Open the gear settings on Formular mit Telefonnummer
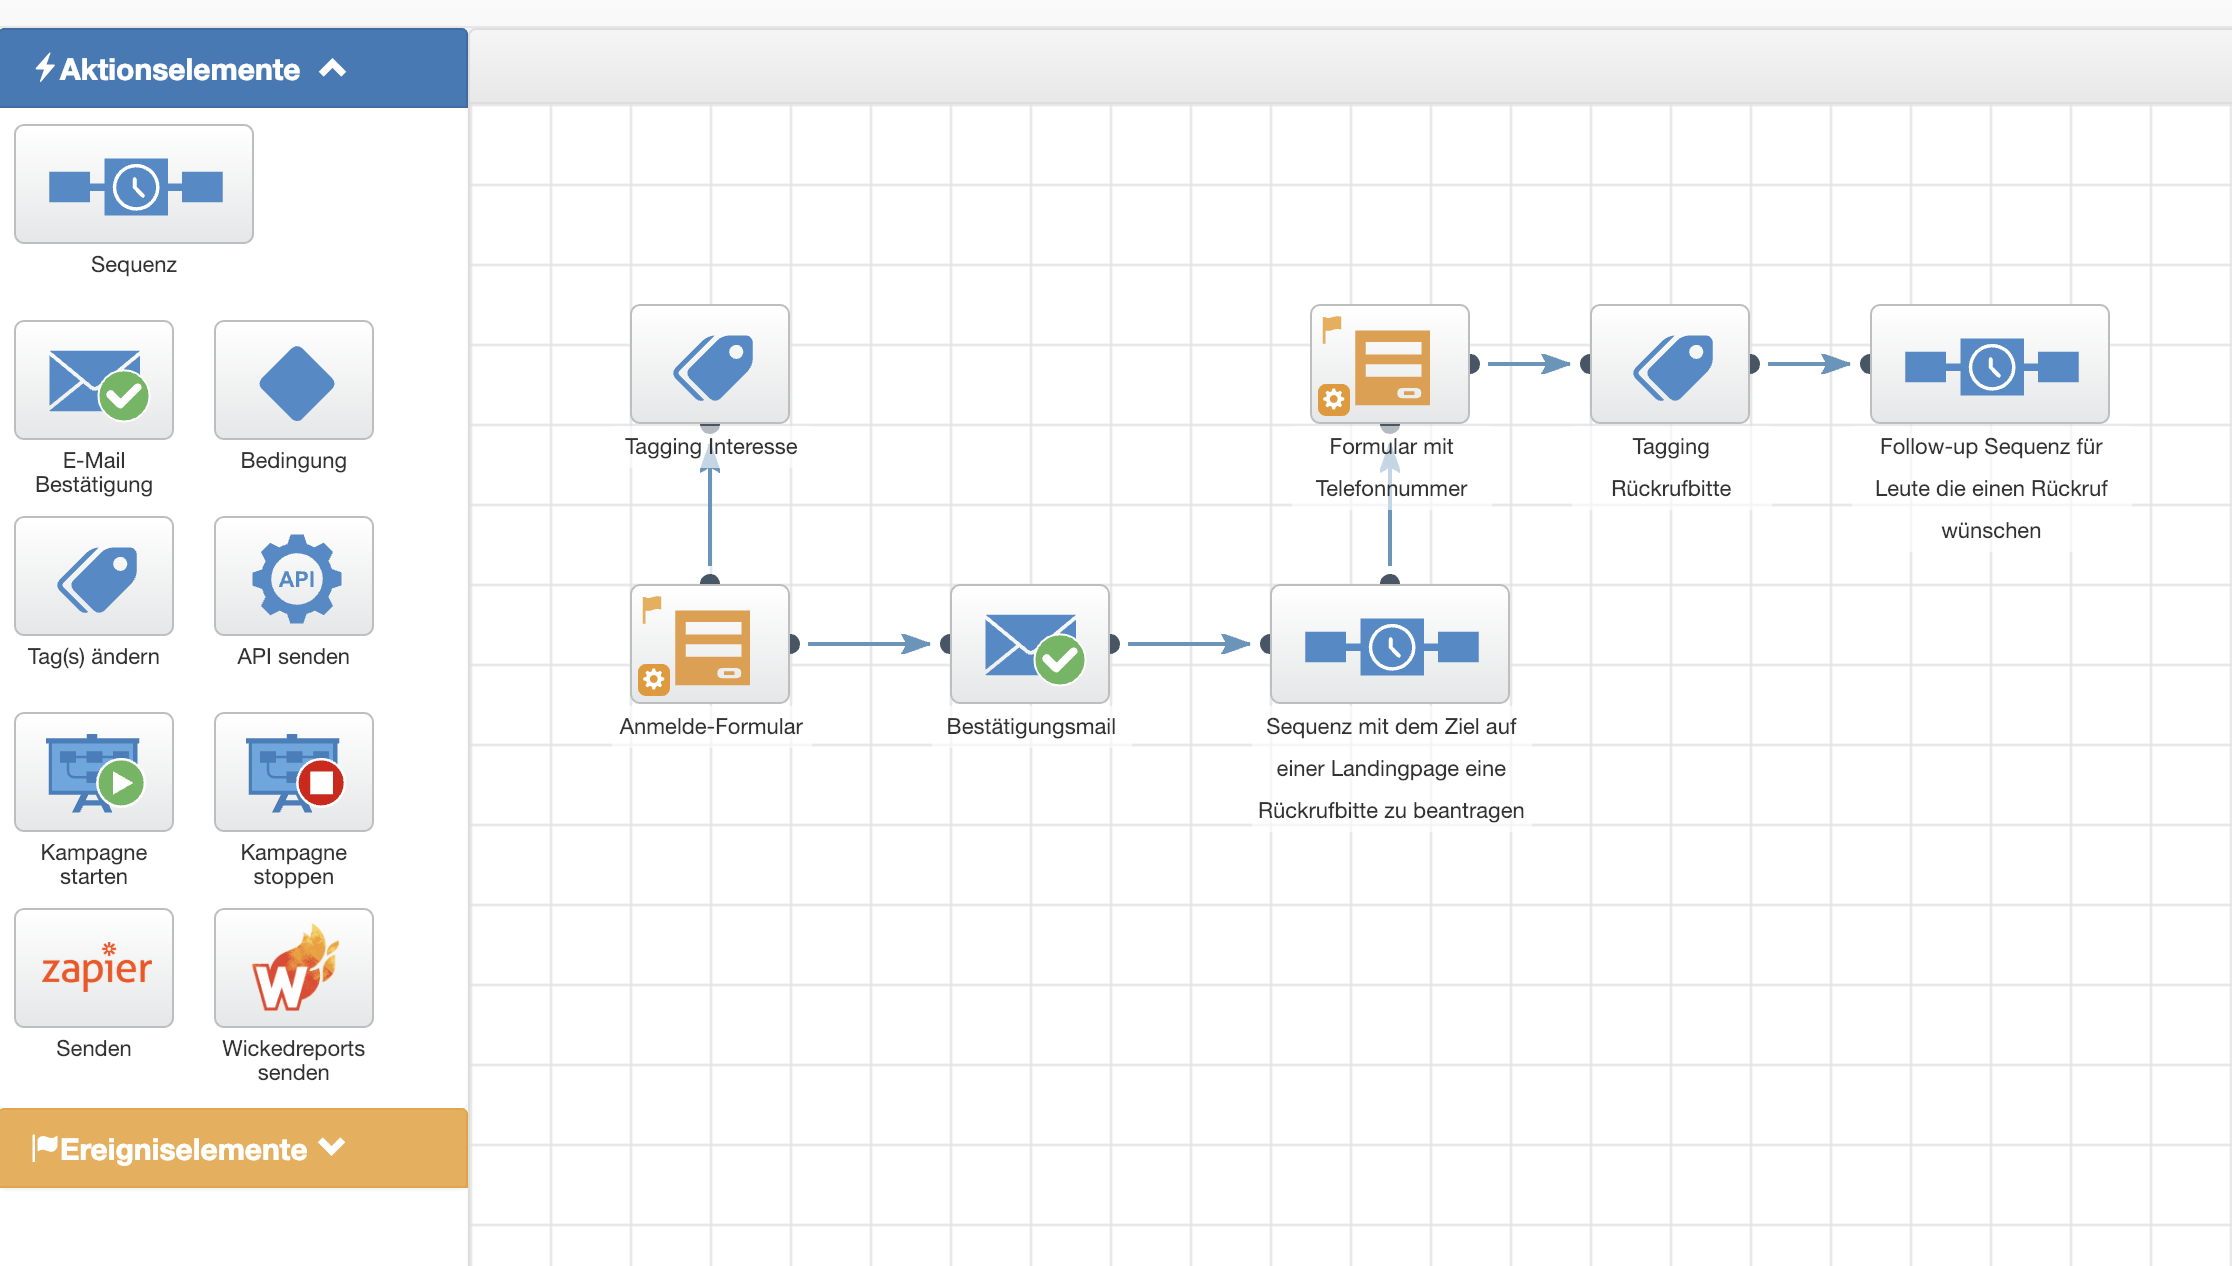This screenshot has width=2232, height=1266. [x=1334, y=400]
